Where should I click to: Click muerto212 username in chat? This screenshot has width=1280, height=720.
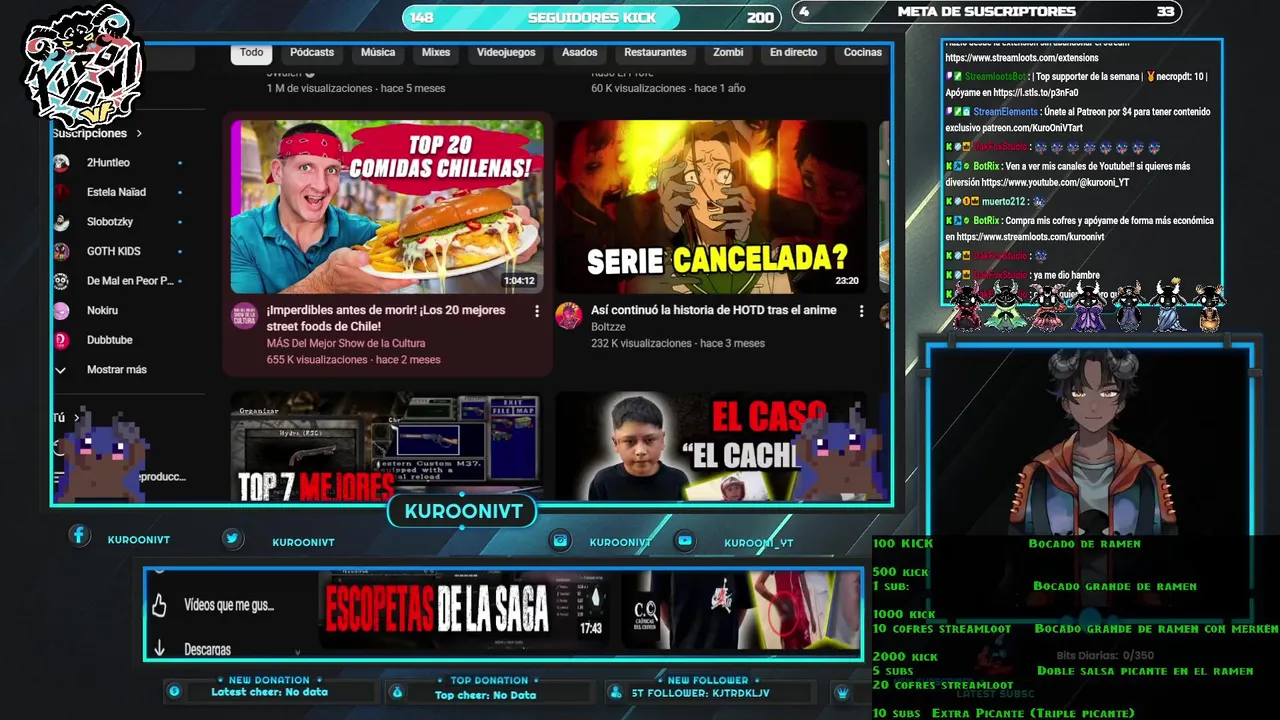(1003, 201)
